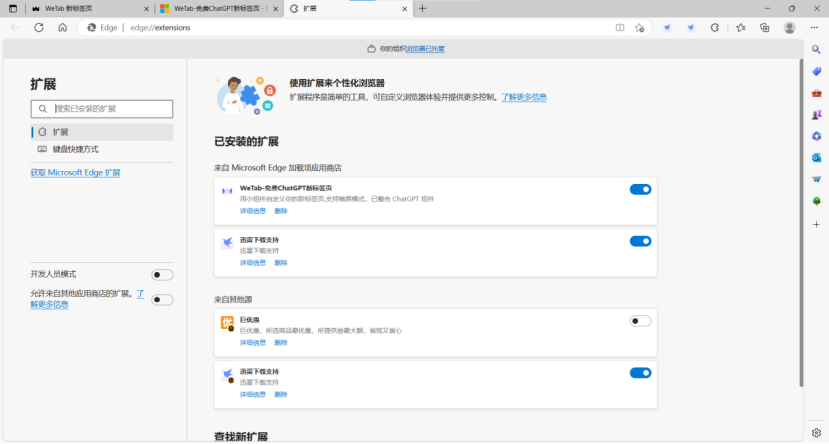Enable the 巨优惠 extension toggle
This screenshot has width=829, height=444.
[x=640, y=321]
